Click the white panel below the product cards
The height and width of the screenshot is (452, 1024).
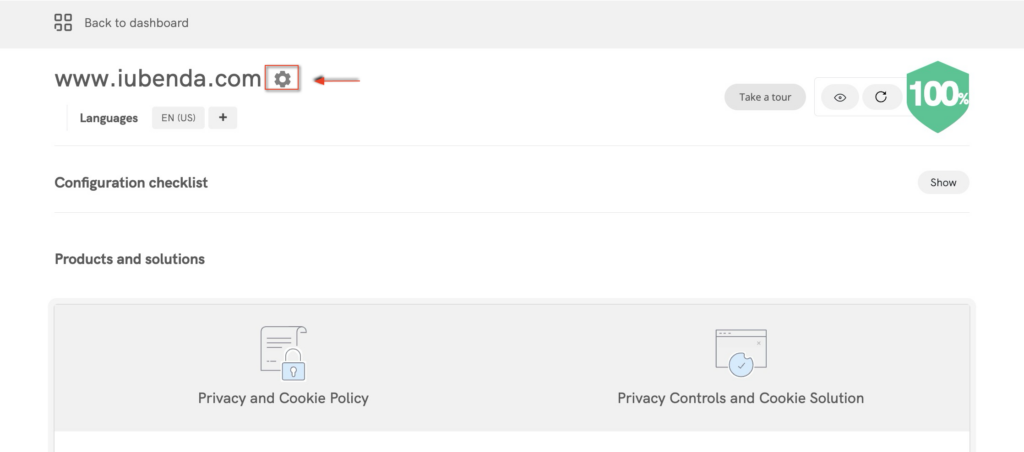(x=511, y=442)
